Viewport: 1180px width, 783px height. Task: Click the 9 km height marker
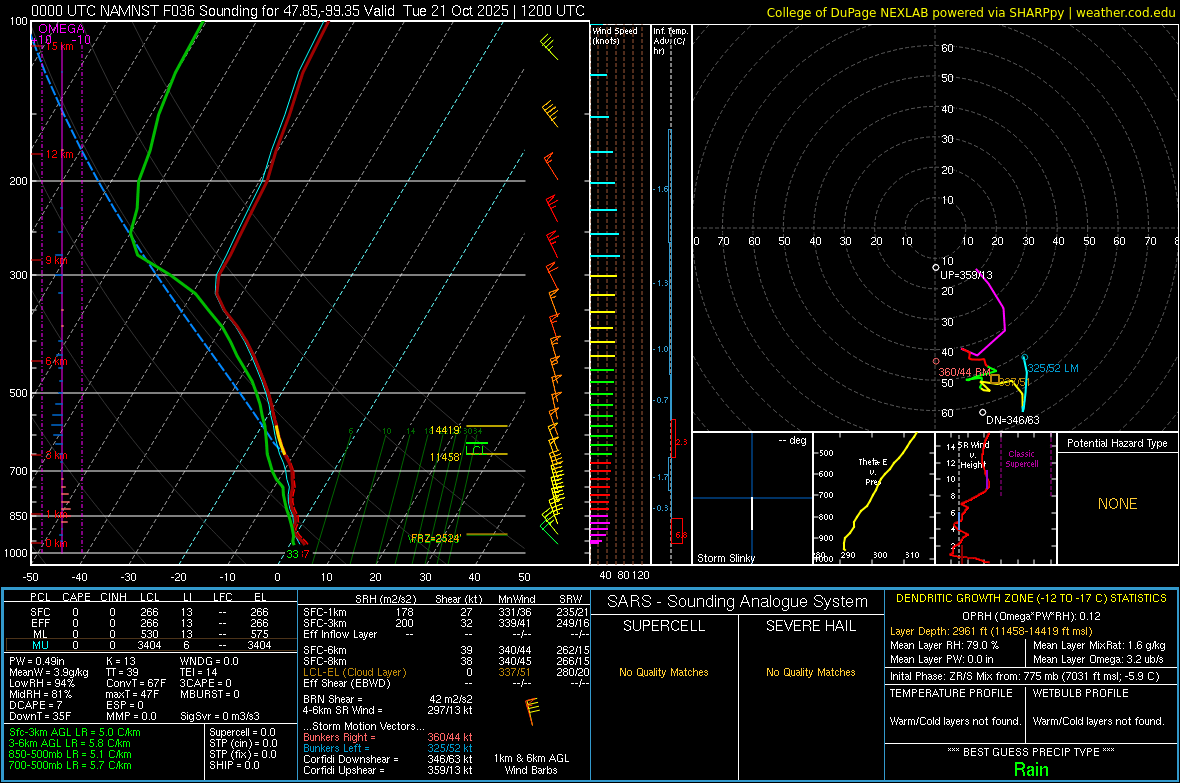55,260
